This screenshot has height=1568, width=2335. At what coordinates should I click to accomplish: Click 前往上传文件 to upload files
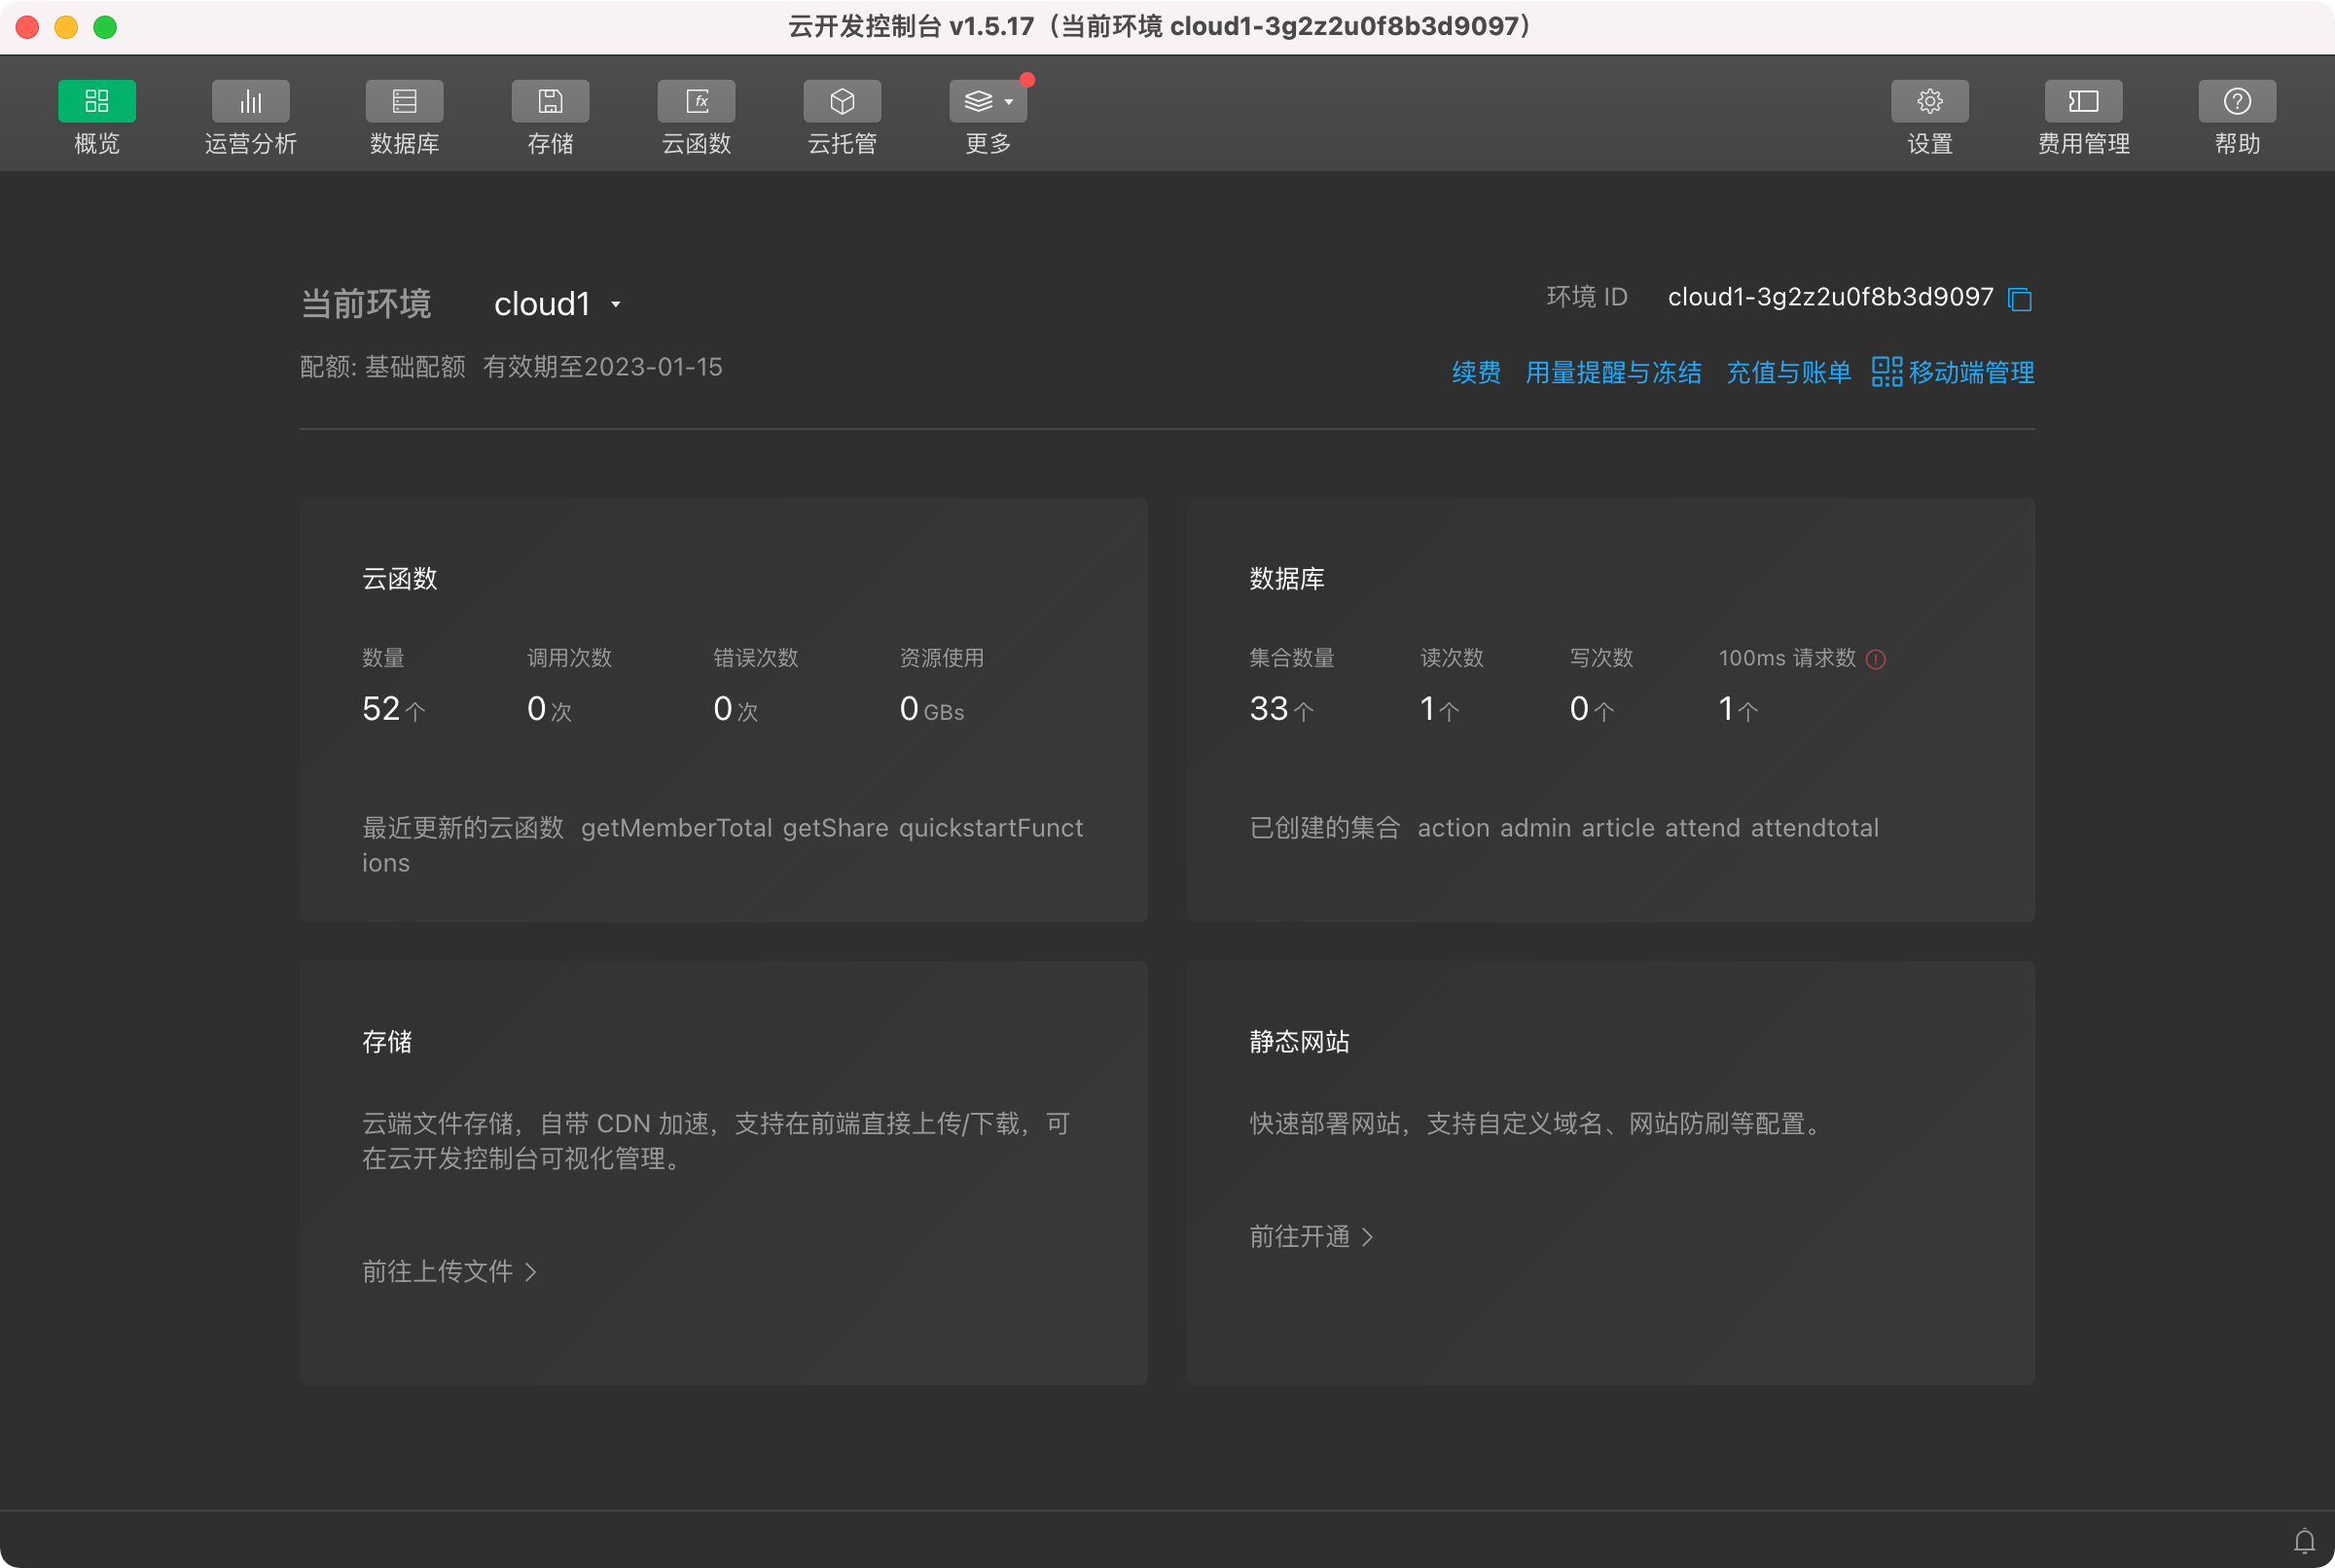(x=449, y=1271)
